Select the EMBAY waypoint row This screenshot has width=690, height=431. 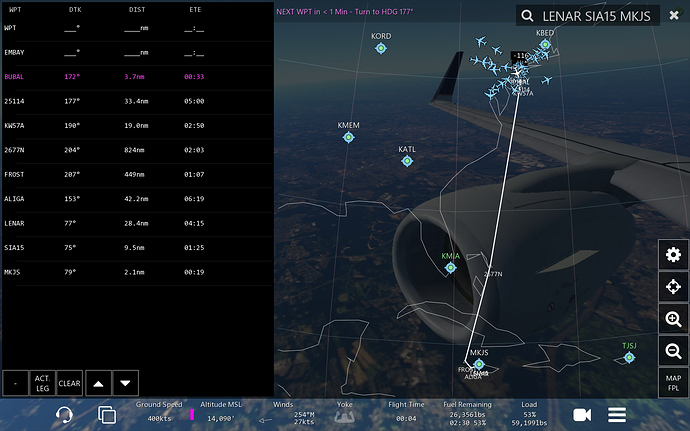137,52
